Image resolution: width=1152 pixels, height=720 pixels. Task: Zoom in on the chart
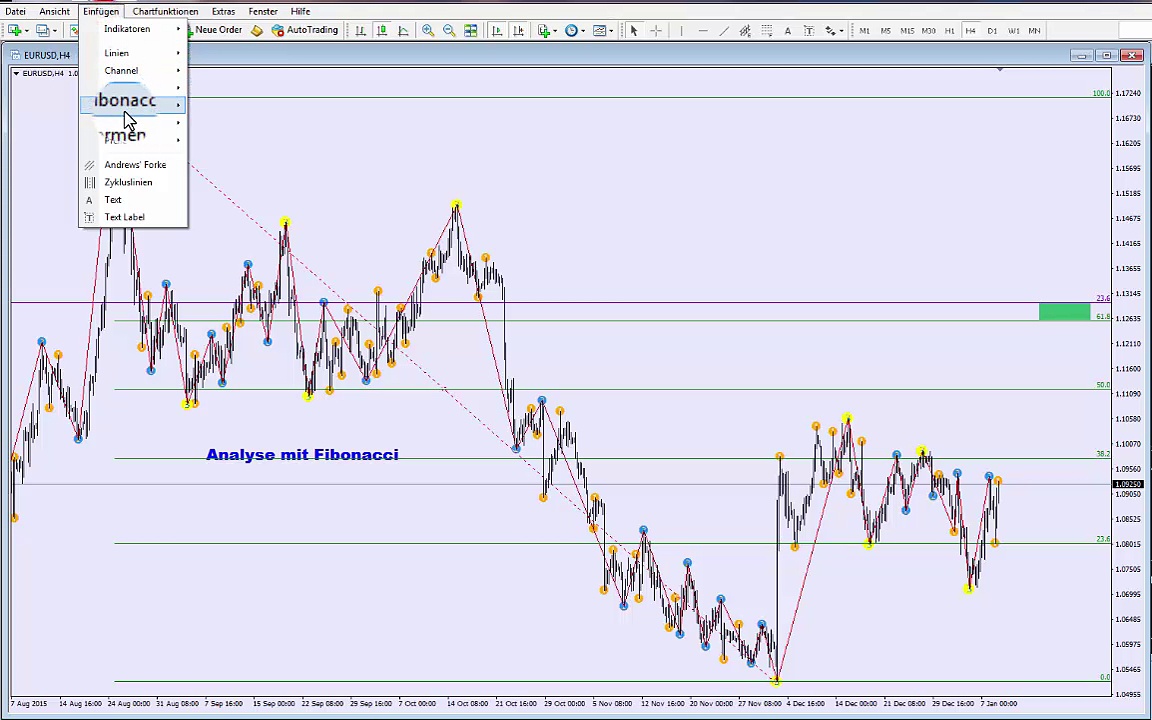pyautogui.click(x=428, y=31)
